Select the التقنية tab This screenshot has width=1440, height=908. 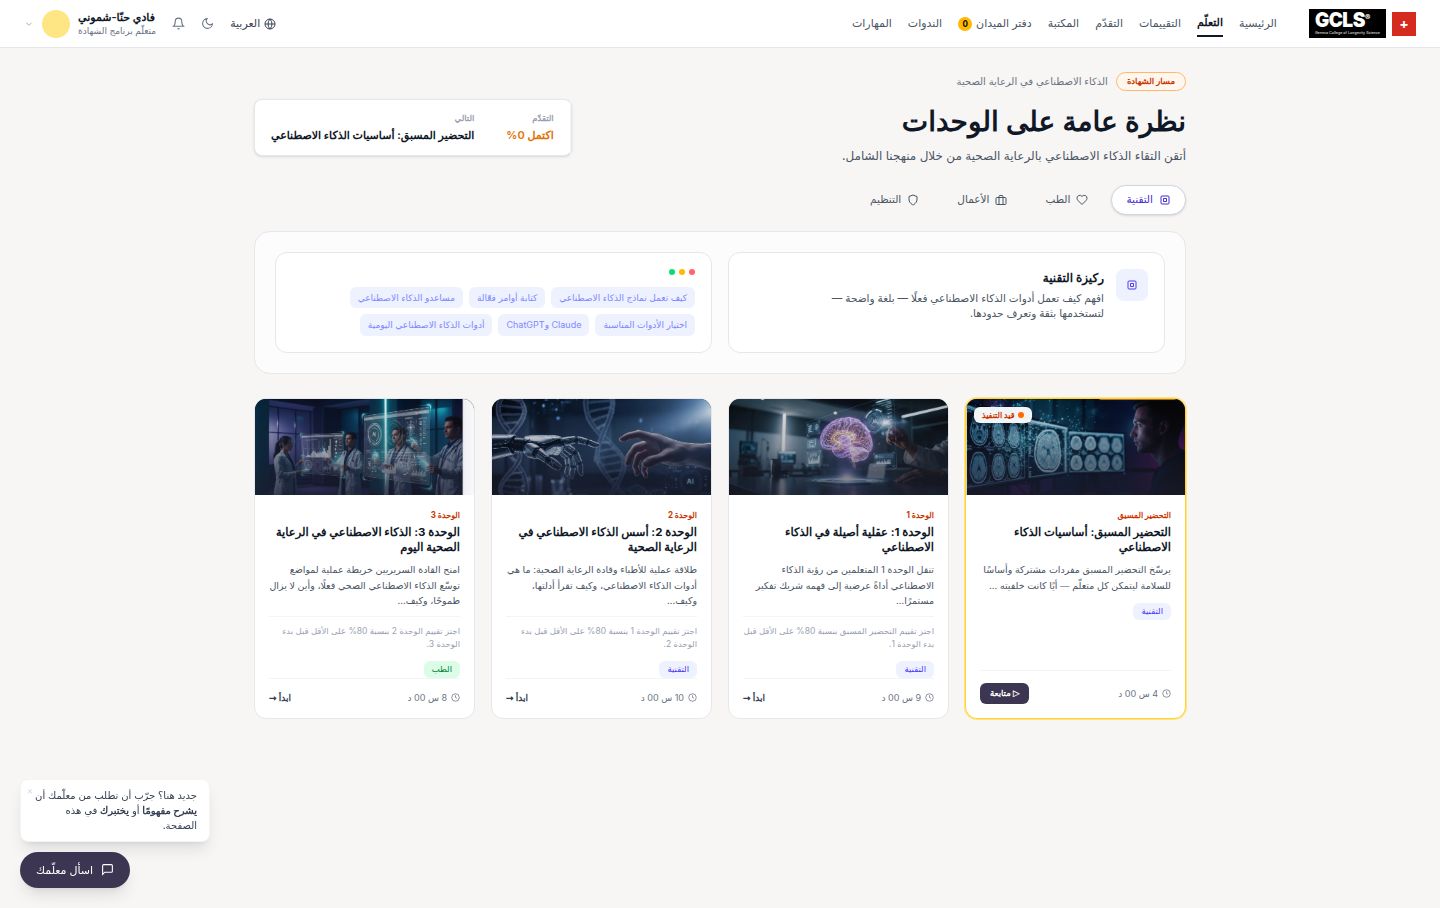1148,200
